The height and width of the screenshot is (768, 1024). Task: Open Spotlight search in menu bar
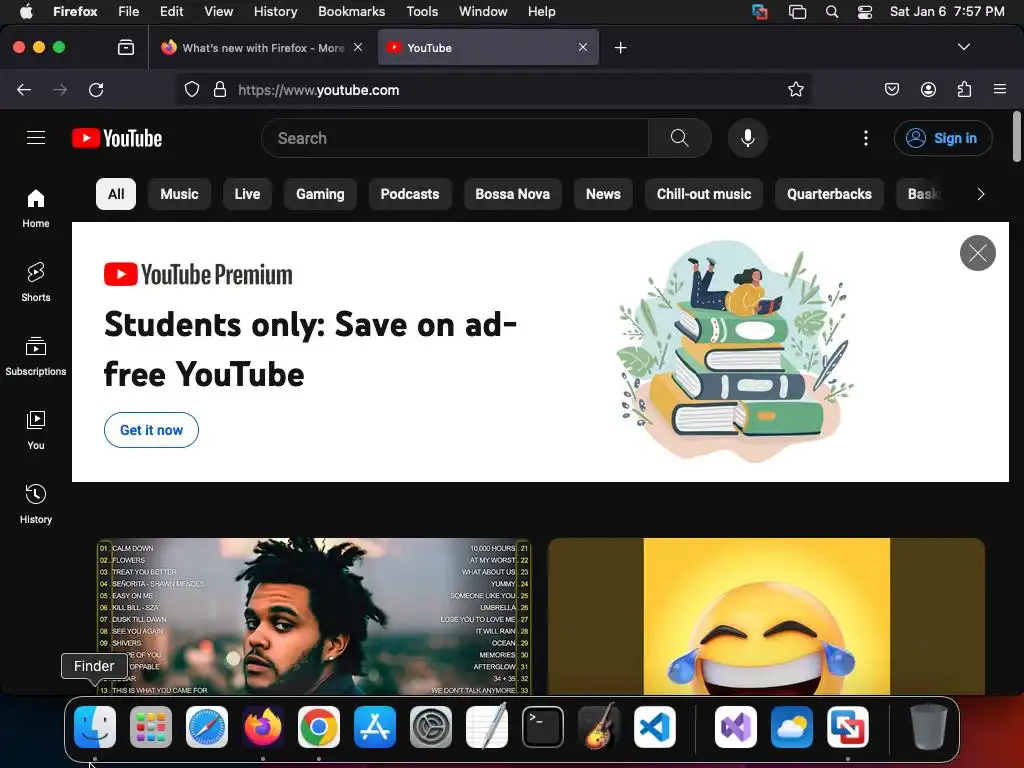click(x=832, y=12)
